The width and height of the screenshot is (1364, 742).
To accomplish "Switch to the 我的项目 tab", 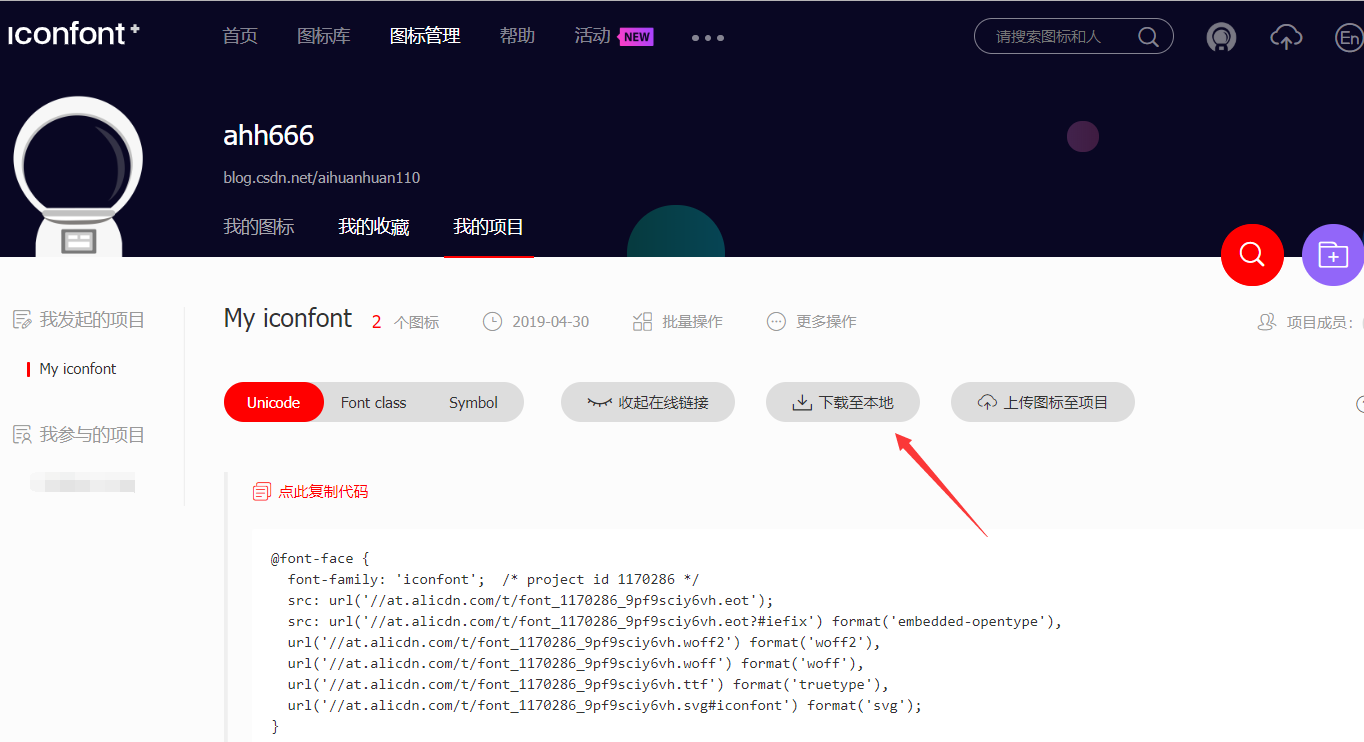I will [x=488, y=227].
